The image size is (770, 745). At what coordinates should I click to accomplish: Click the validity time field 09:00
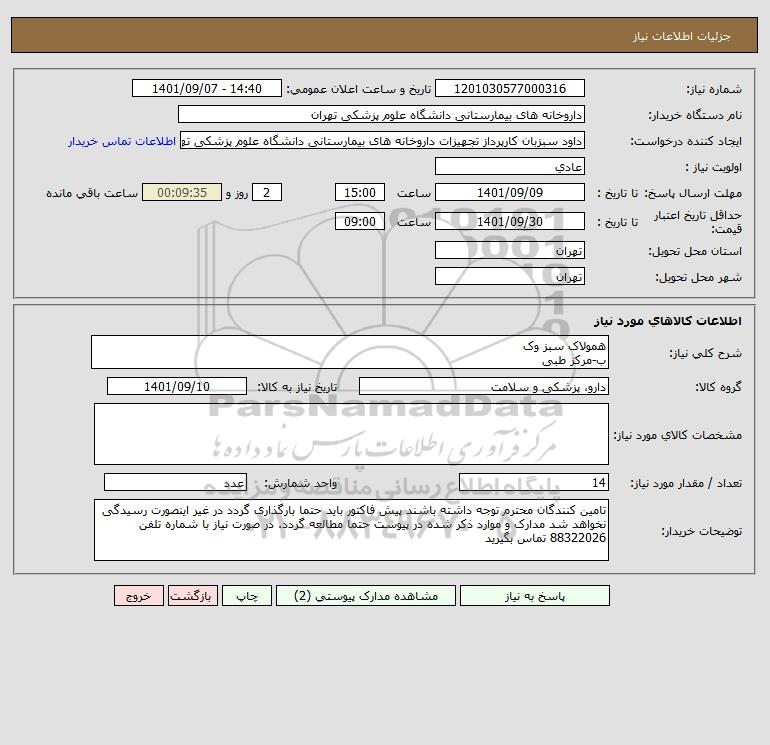click(x=360, y=221)
